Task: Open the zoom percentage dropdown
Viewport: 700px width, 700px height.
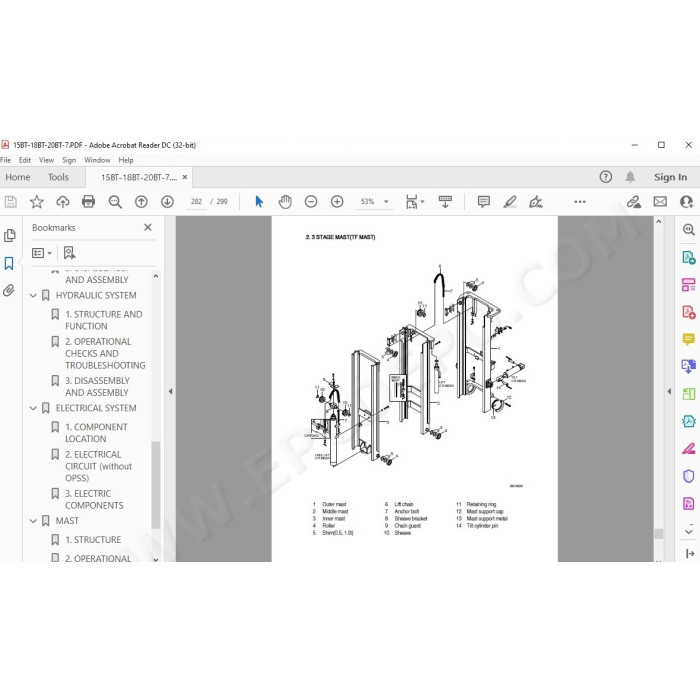Action: (387, 202)
